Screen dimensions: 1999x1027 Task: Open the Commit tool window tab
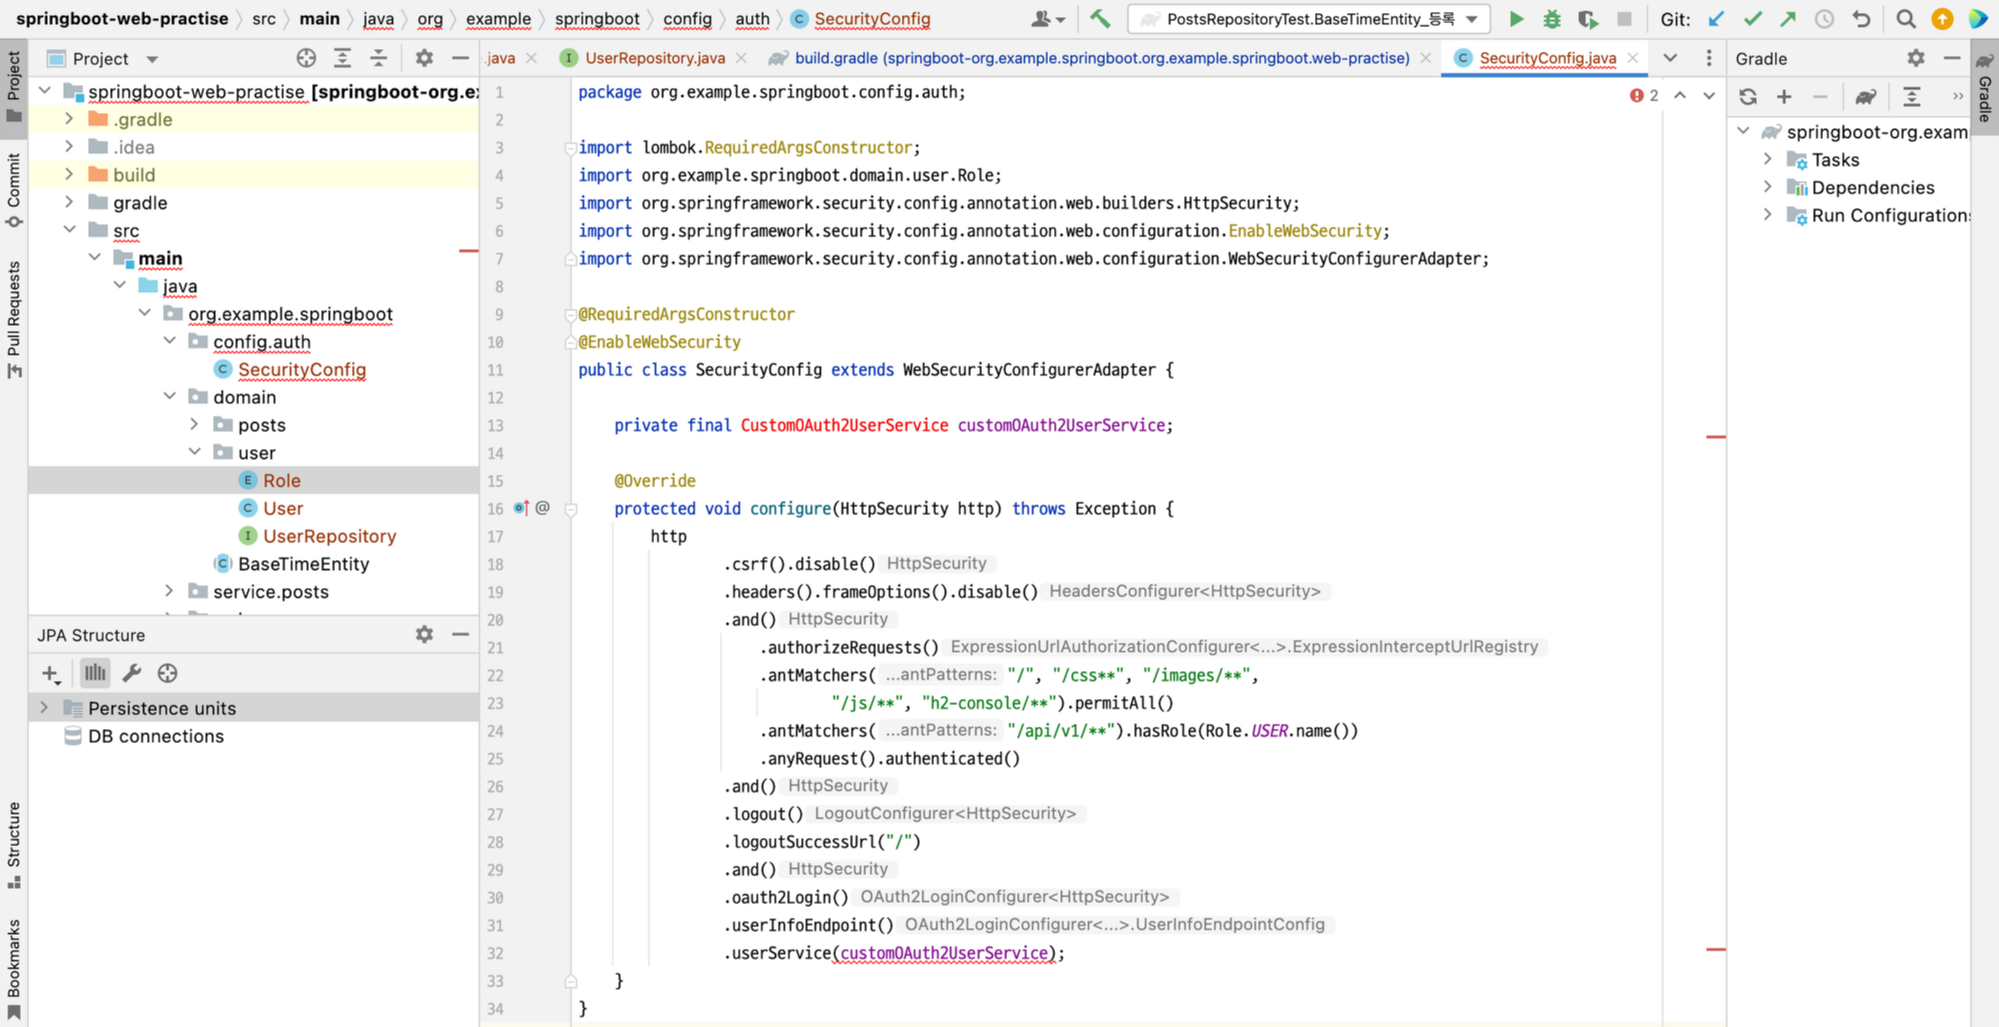(14, 190)
